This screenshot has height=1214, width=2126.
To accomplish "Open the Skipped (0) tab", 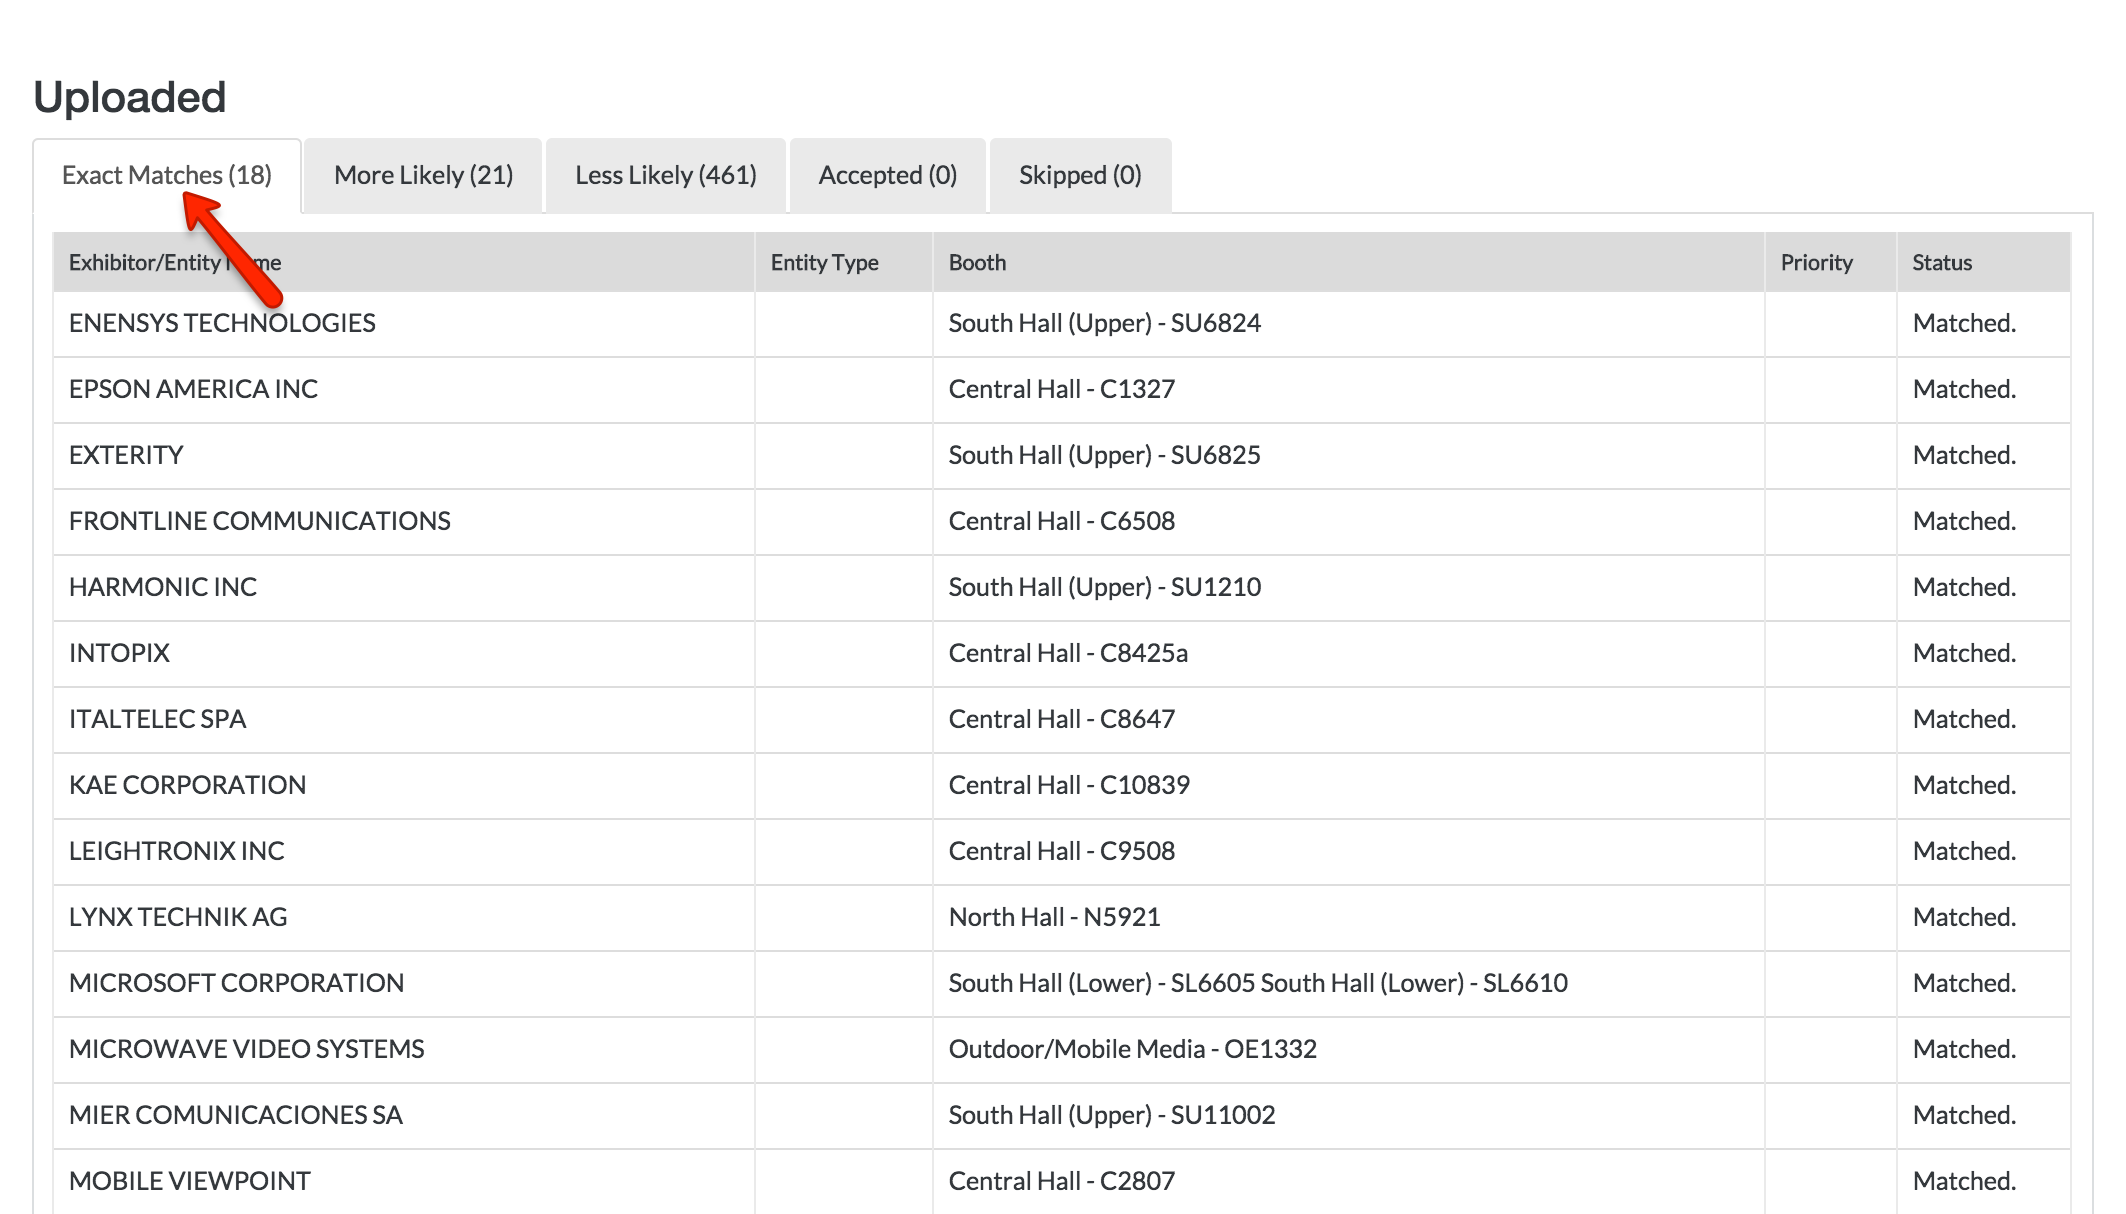I will point(1079,175).
